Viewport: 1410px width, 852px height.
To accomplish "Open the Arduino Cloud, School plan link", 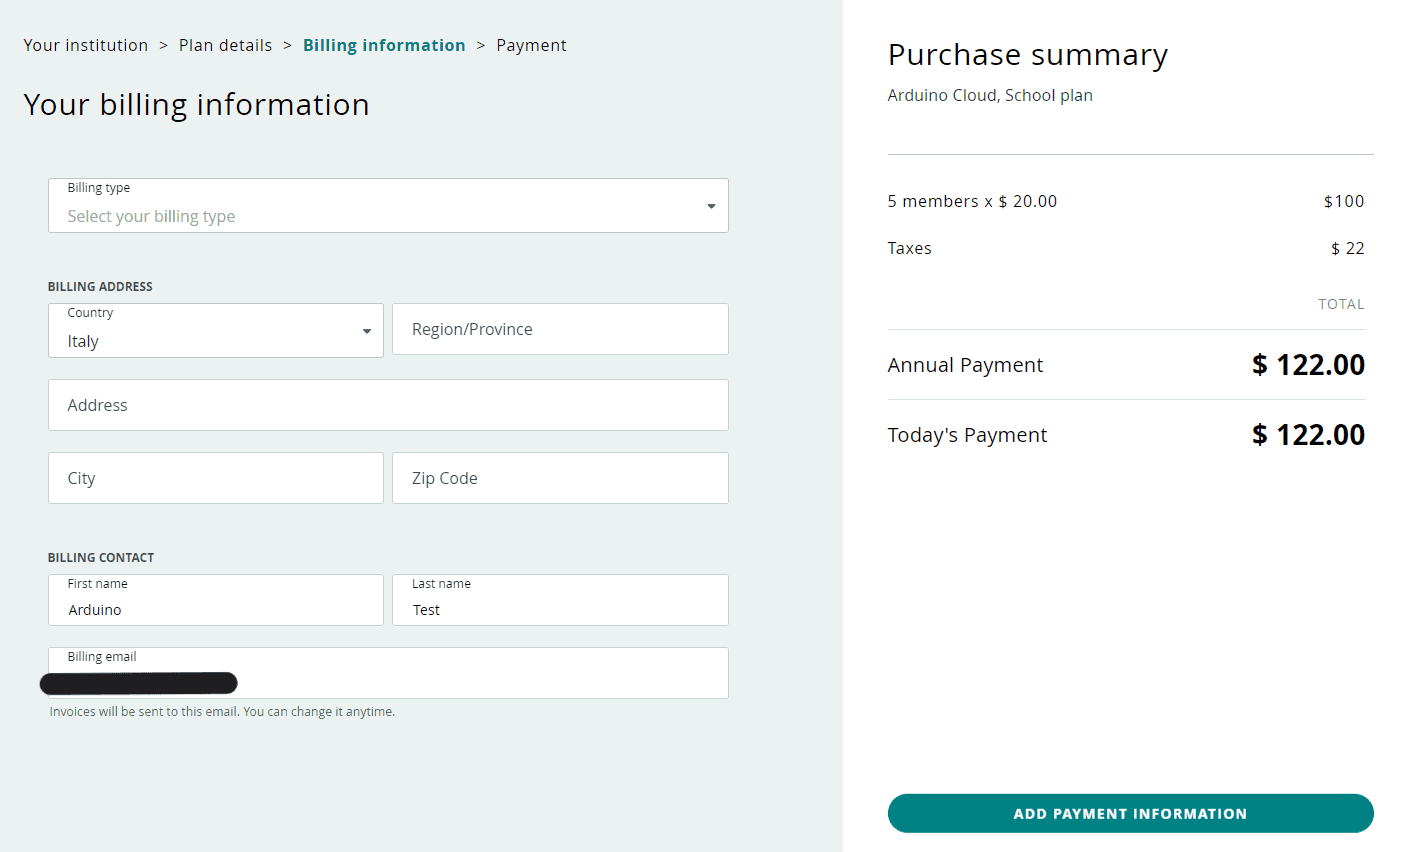I will [989, 95].
